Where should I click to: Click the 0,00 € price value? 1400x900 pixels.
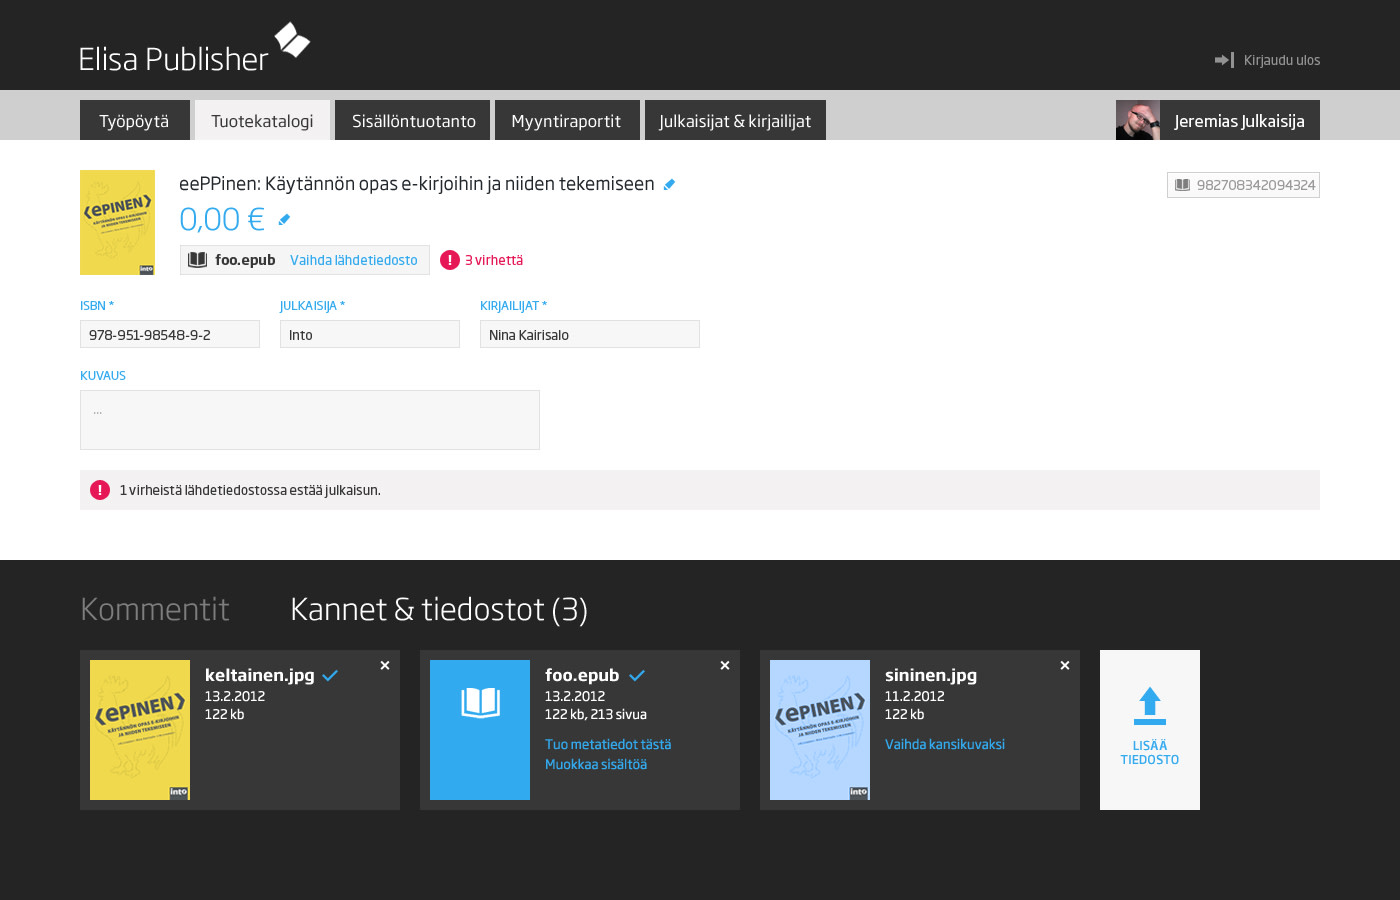click(222, 219)
